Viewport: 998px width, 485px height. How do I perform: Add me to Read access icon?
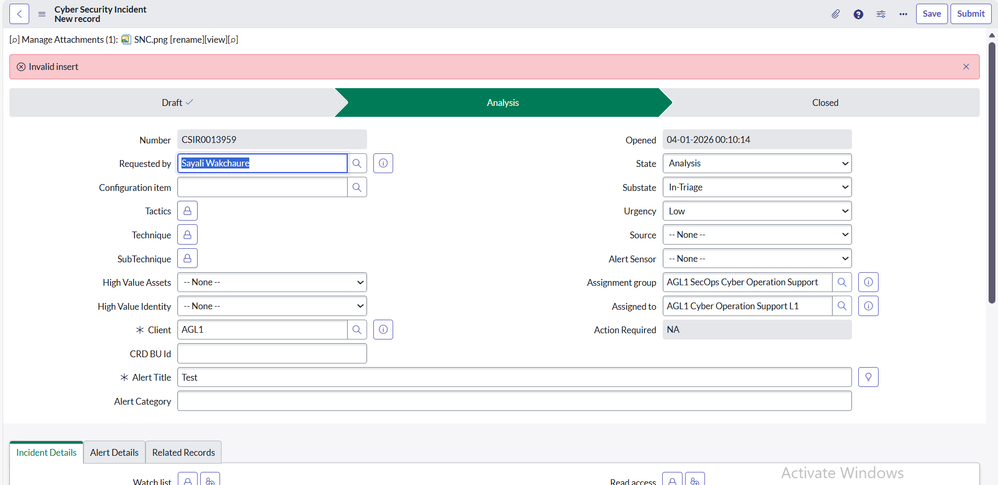tap(695, 481)
